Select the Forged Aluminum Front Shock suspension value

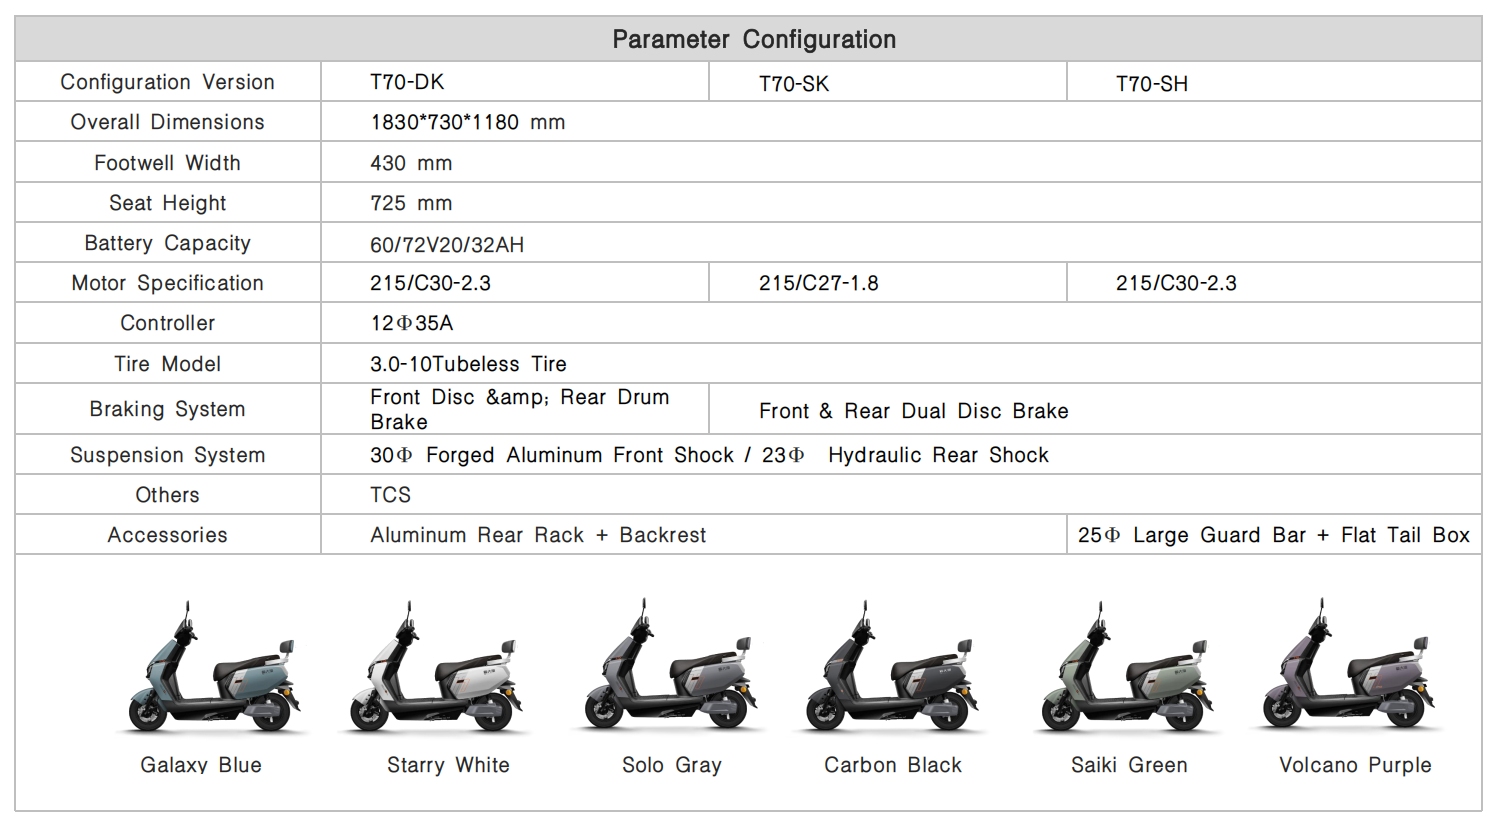(x=710, y=455)
